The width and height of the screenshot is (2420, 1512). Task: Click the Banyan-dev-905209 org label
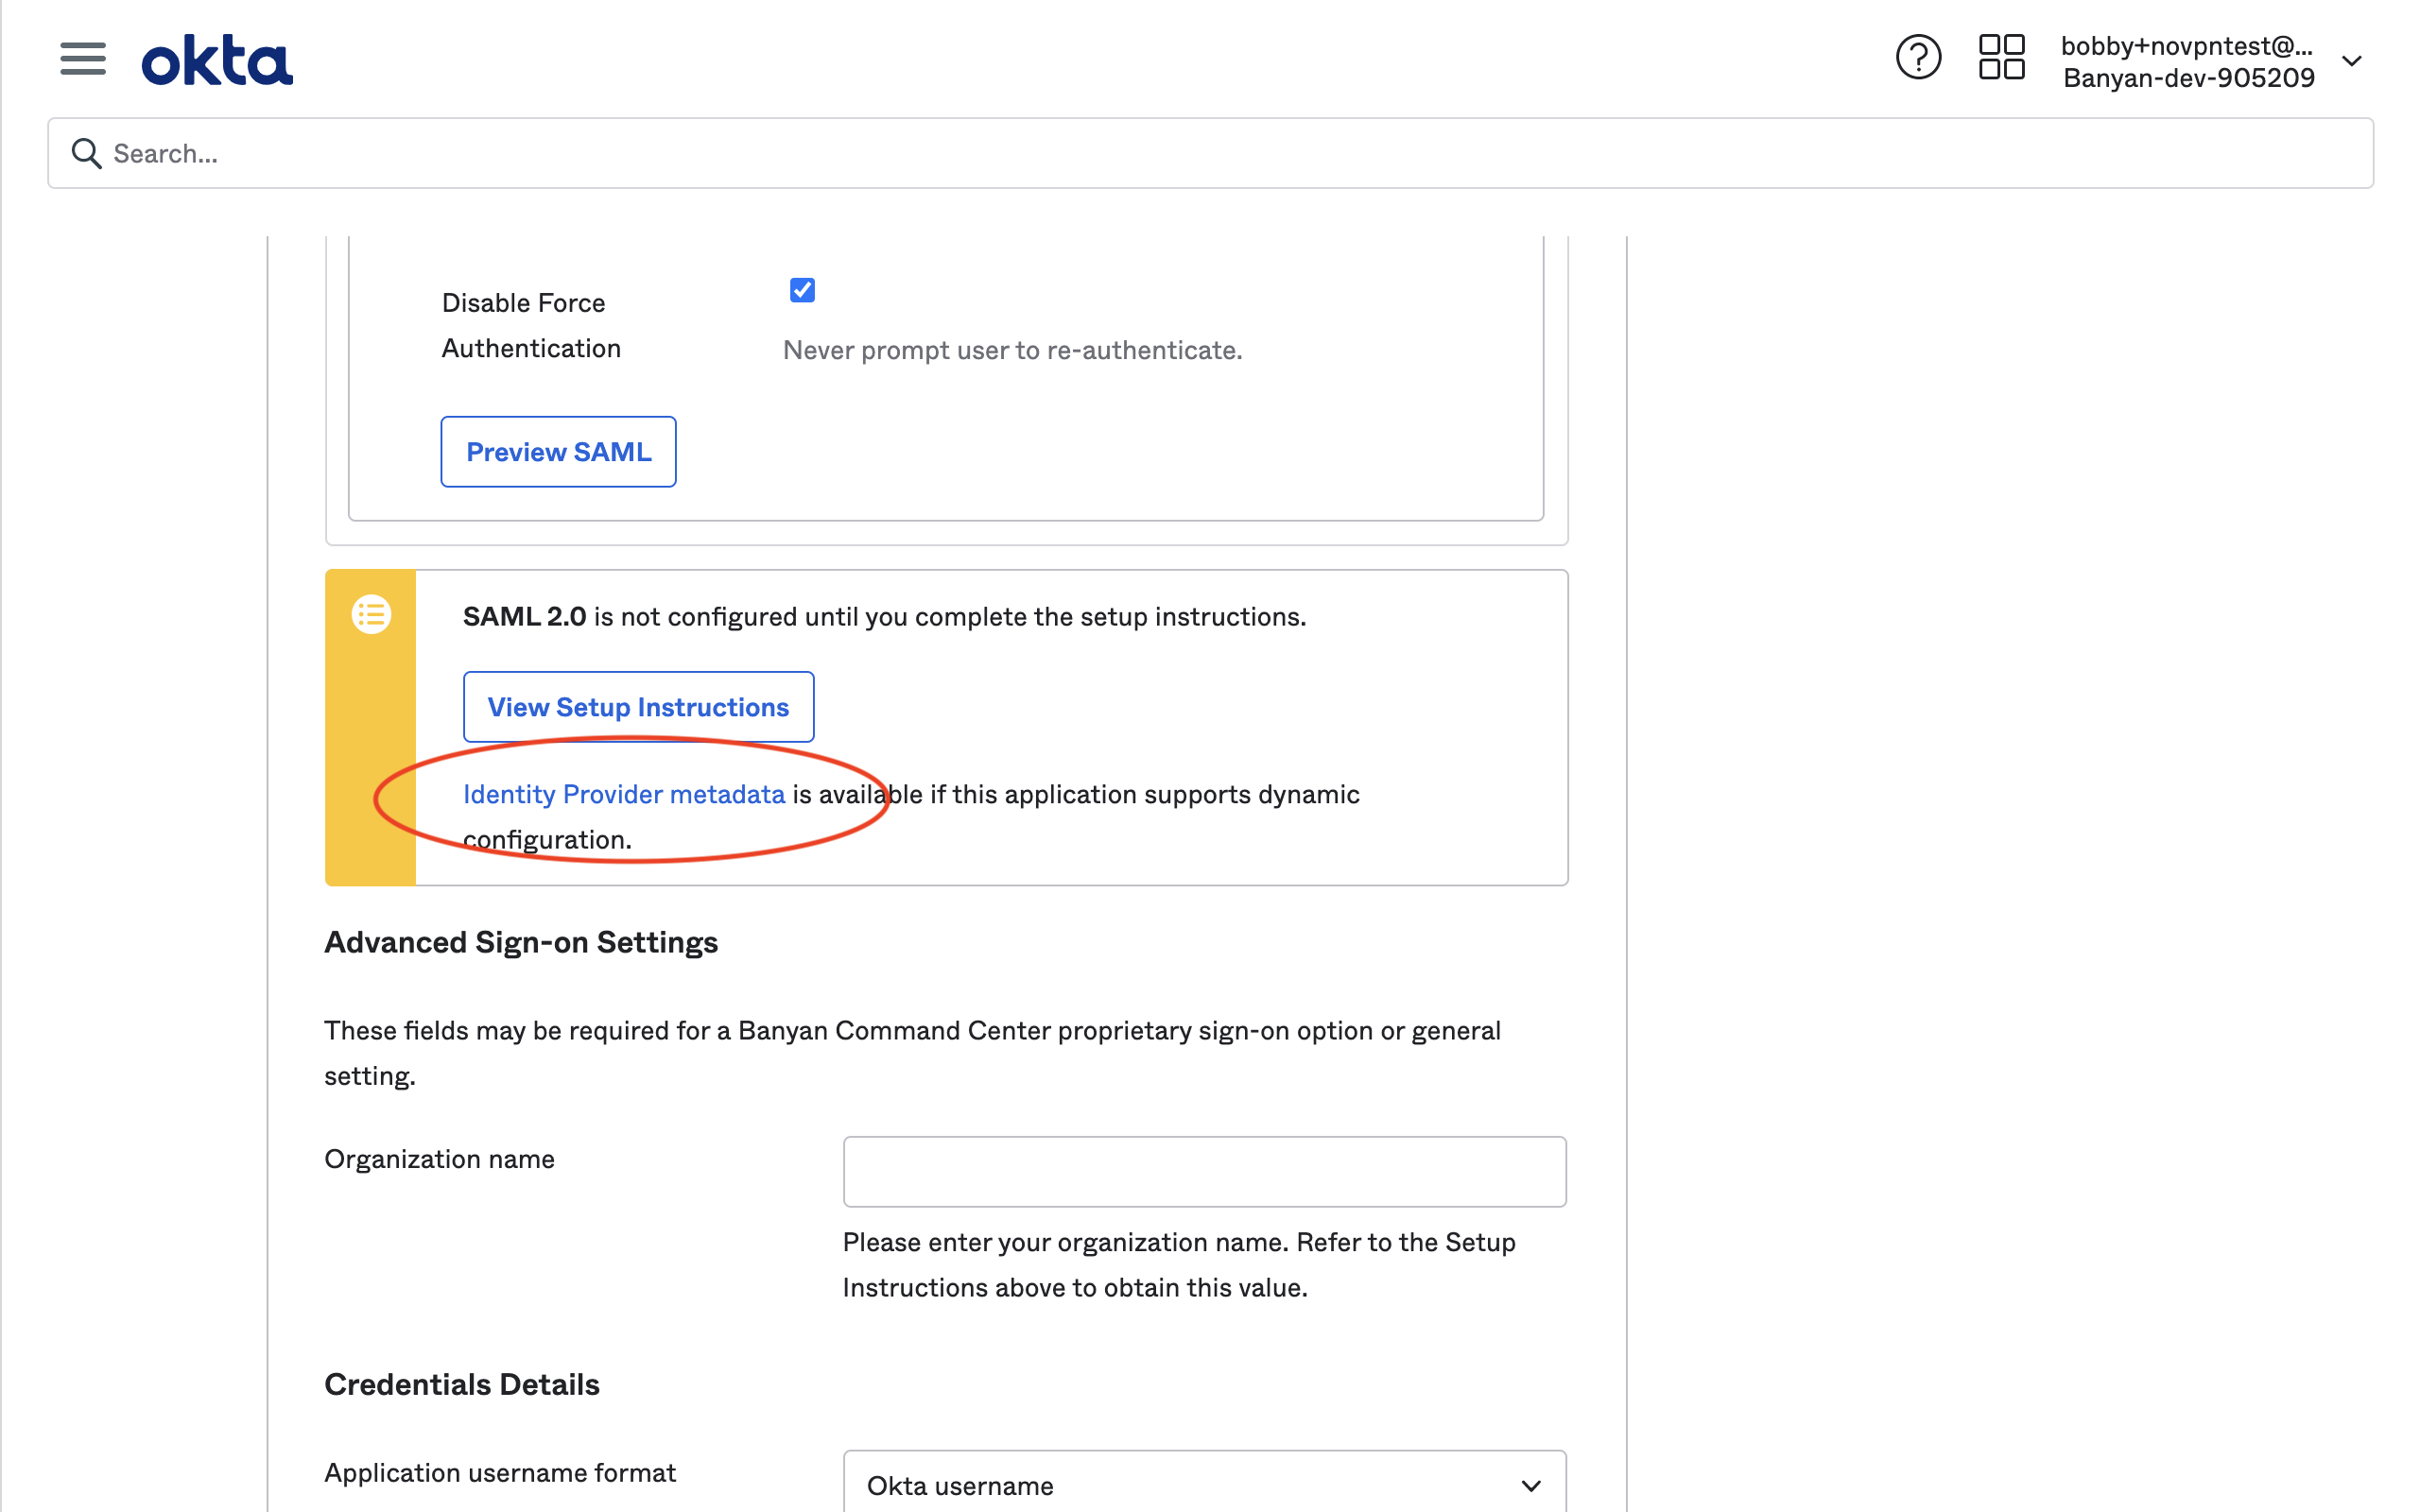tap(2188, 78)
